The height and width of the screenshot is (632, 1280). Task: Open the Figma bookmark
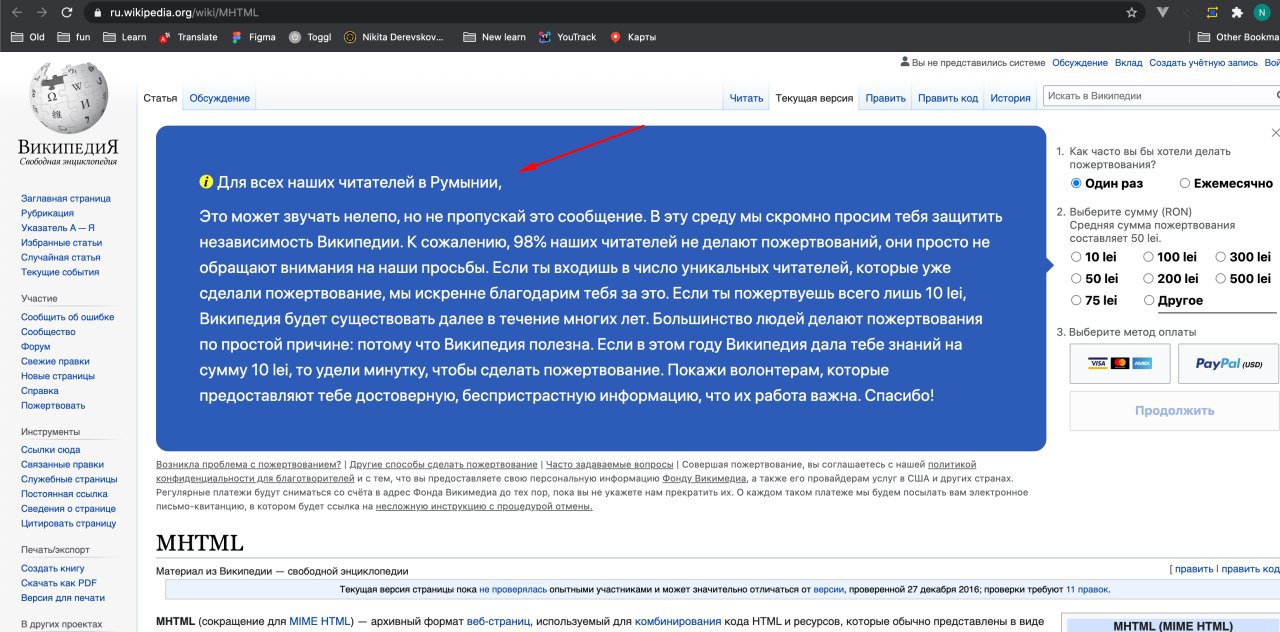coord(253,37)
